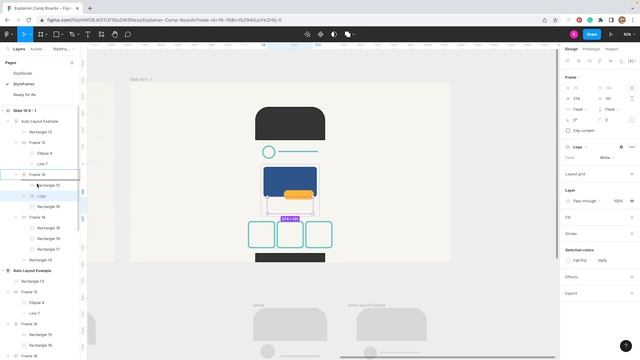Open the Logo instance swap dropdown

pyautogui.click(x=580, y=147)
